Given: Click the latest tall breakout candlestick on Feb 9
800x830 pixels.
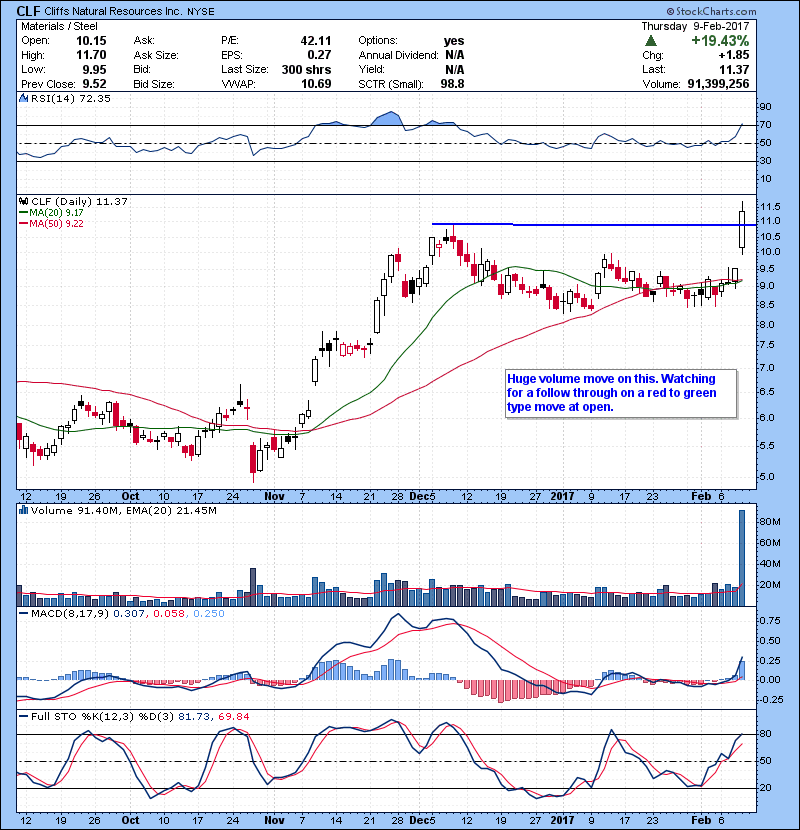Looking at the screenshot, I should pos(742,229).
